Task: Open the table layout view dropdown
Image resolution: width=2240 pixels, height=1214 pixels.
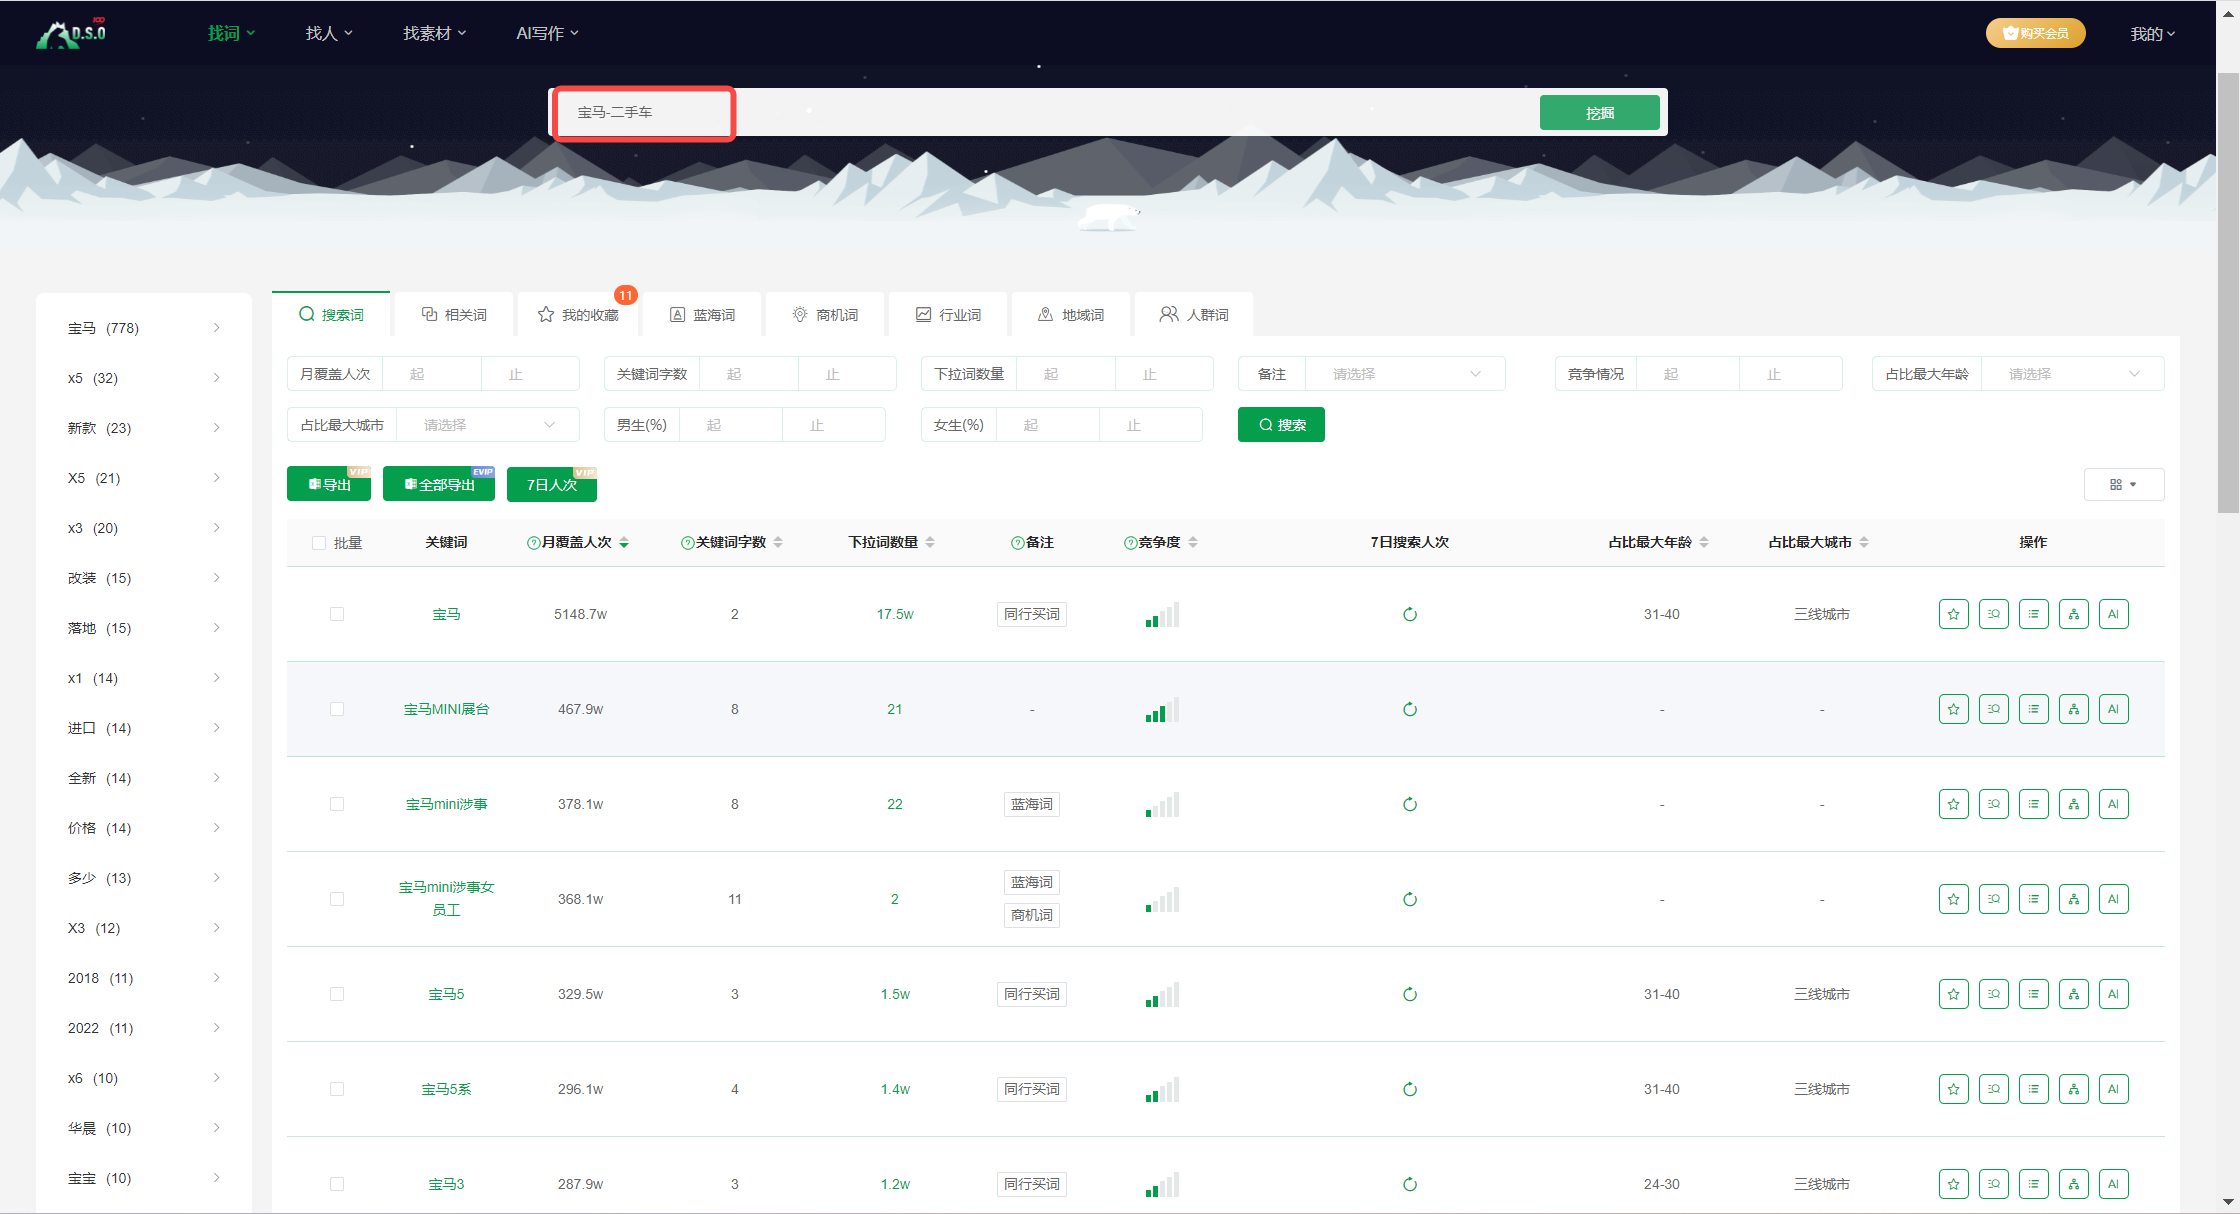Action: 2124,485
